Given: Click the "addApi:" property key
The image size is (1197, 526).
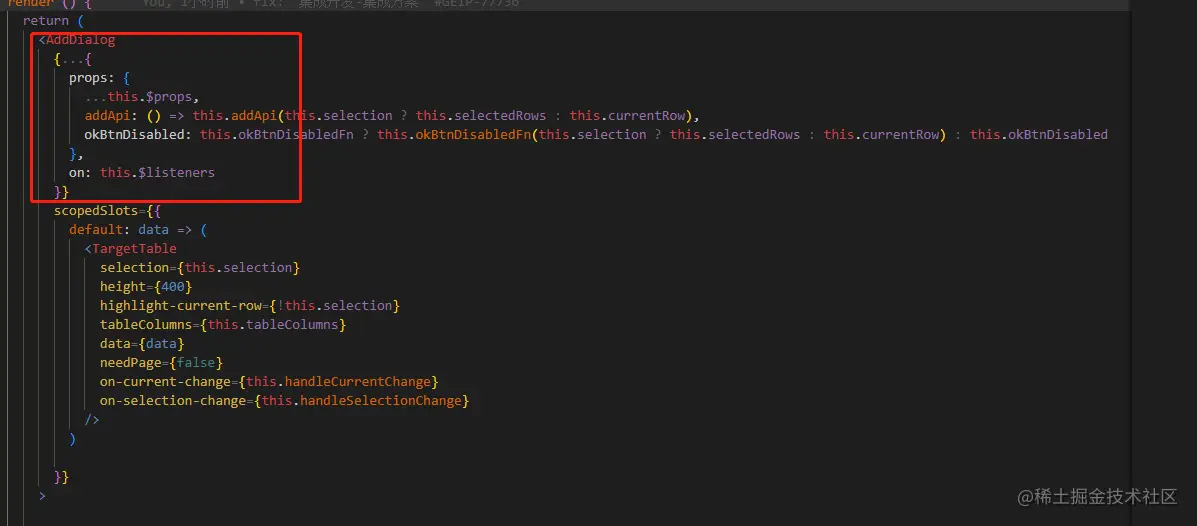Looking at the screenshot, I should pos(111,116).
